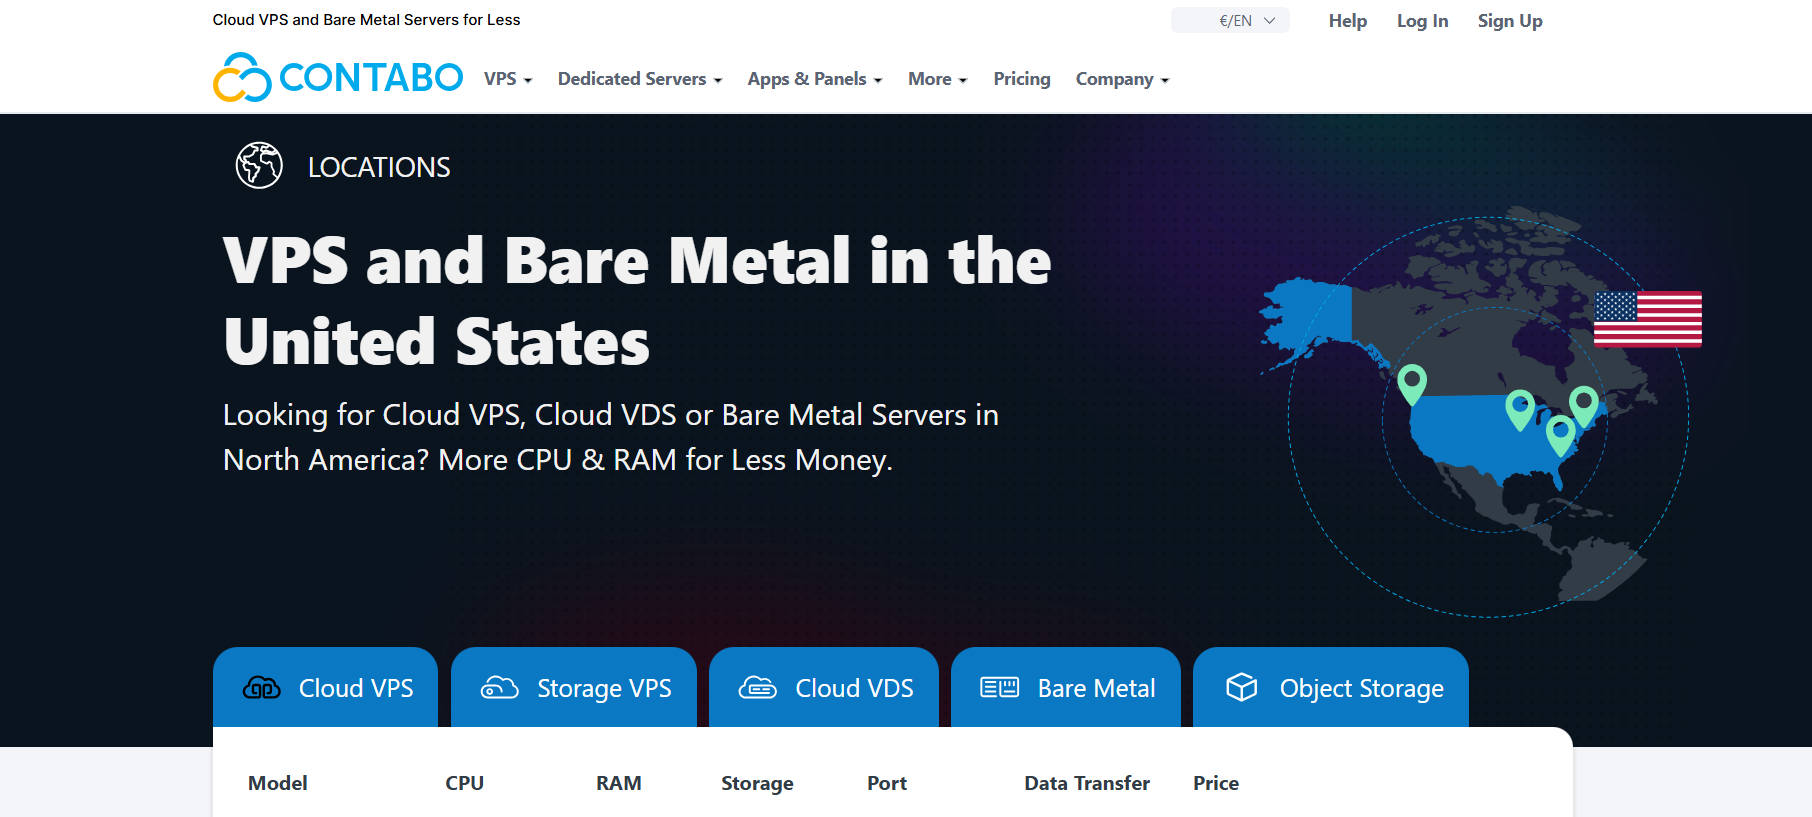The height and width of the screenshot is (817, 1812).
Task: Expand the Dedicated Servers menu
Action: [640, 79]
